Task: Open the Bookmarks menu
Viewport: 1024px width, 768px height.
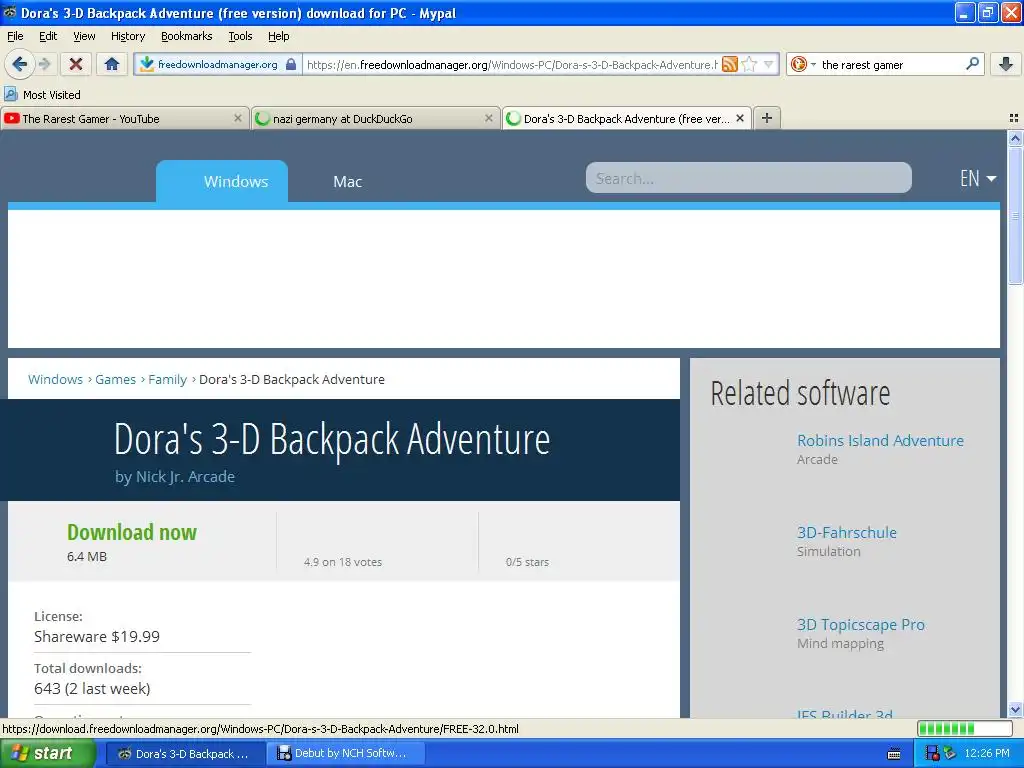Action: point(186,36)
